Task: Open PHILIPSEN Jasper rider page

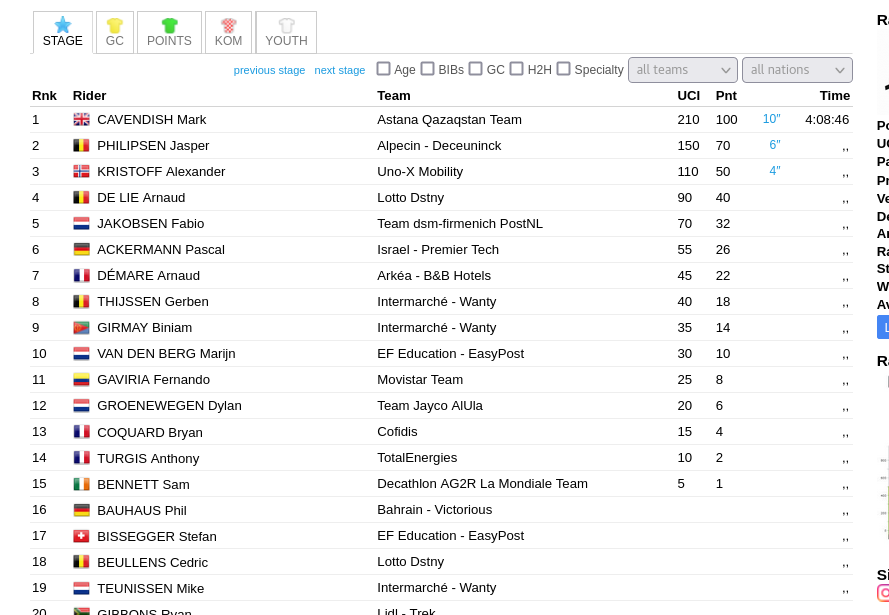Action: coord(153,146)
